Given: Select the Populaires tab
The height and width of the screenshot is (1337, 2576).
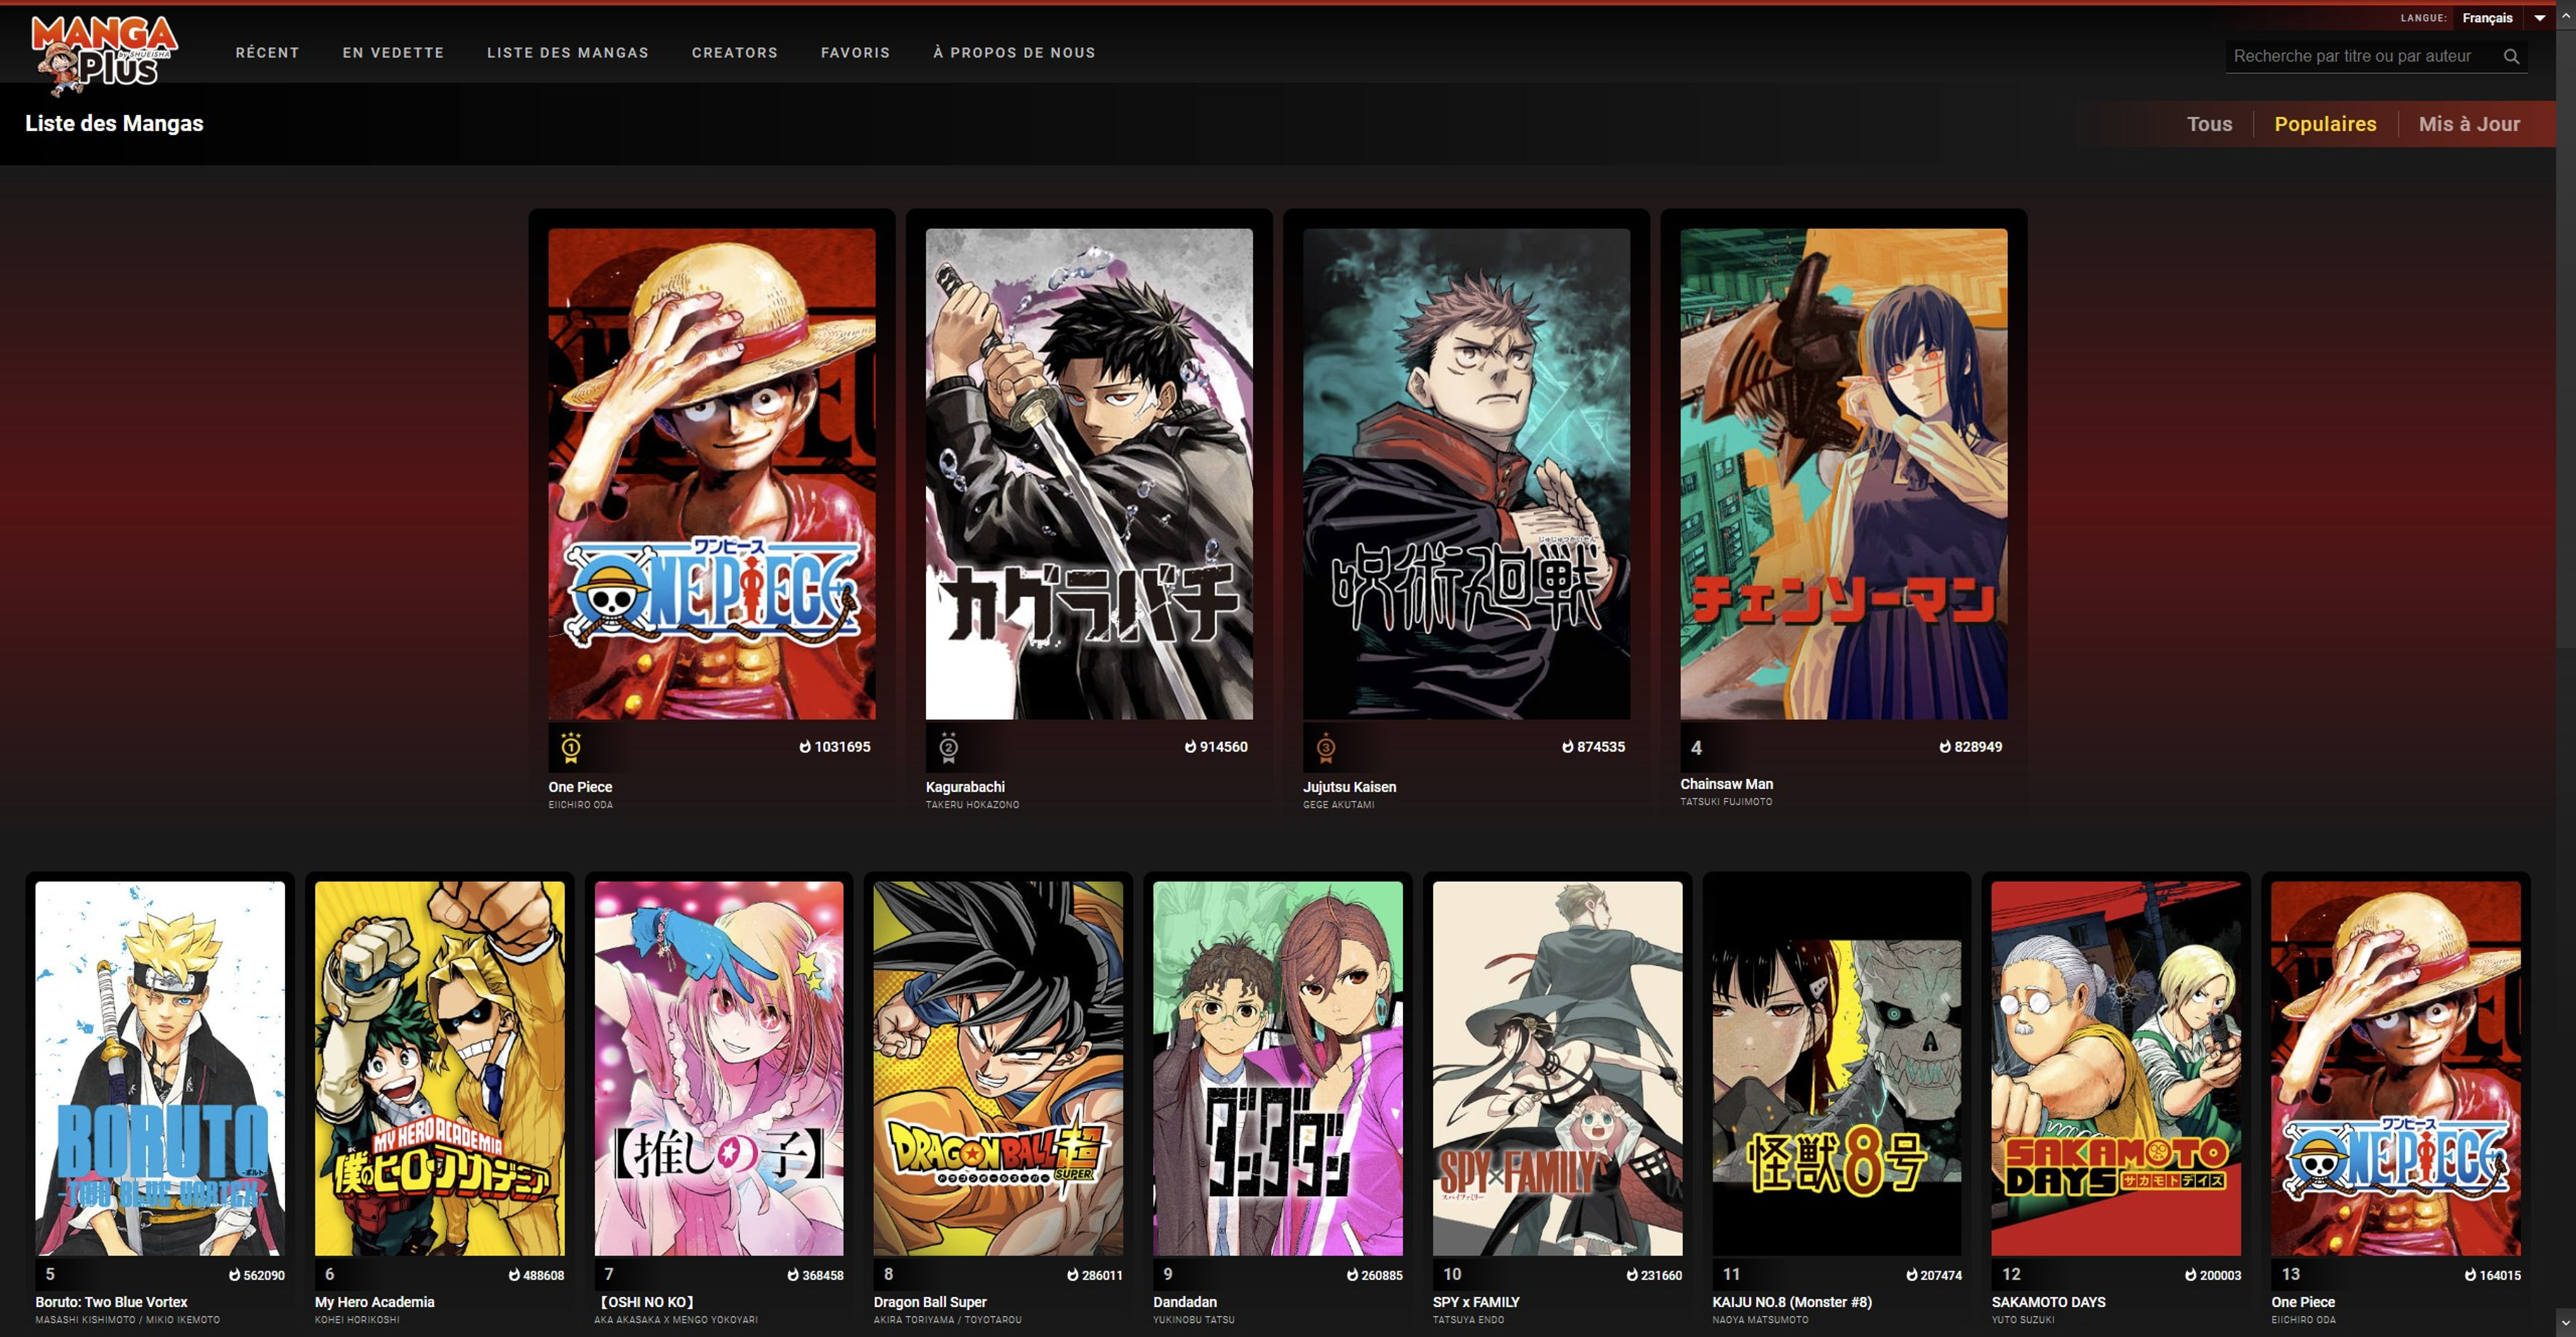Looking at the screenshot, I should click(x=2325, y=124).
